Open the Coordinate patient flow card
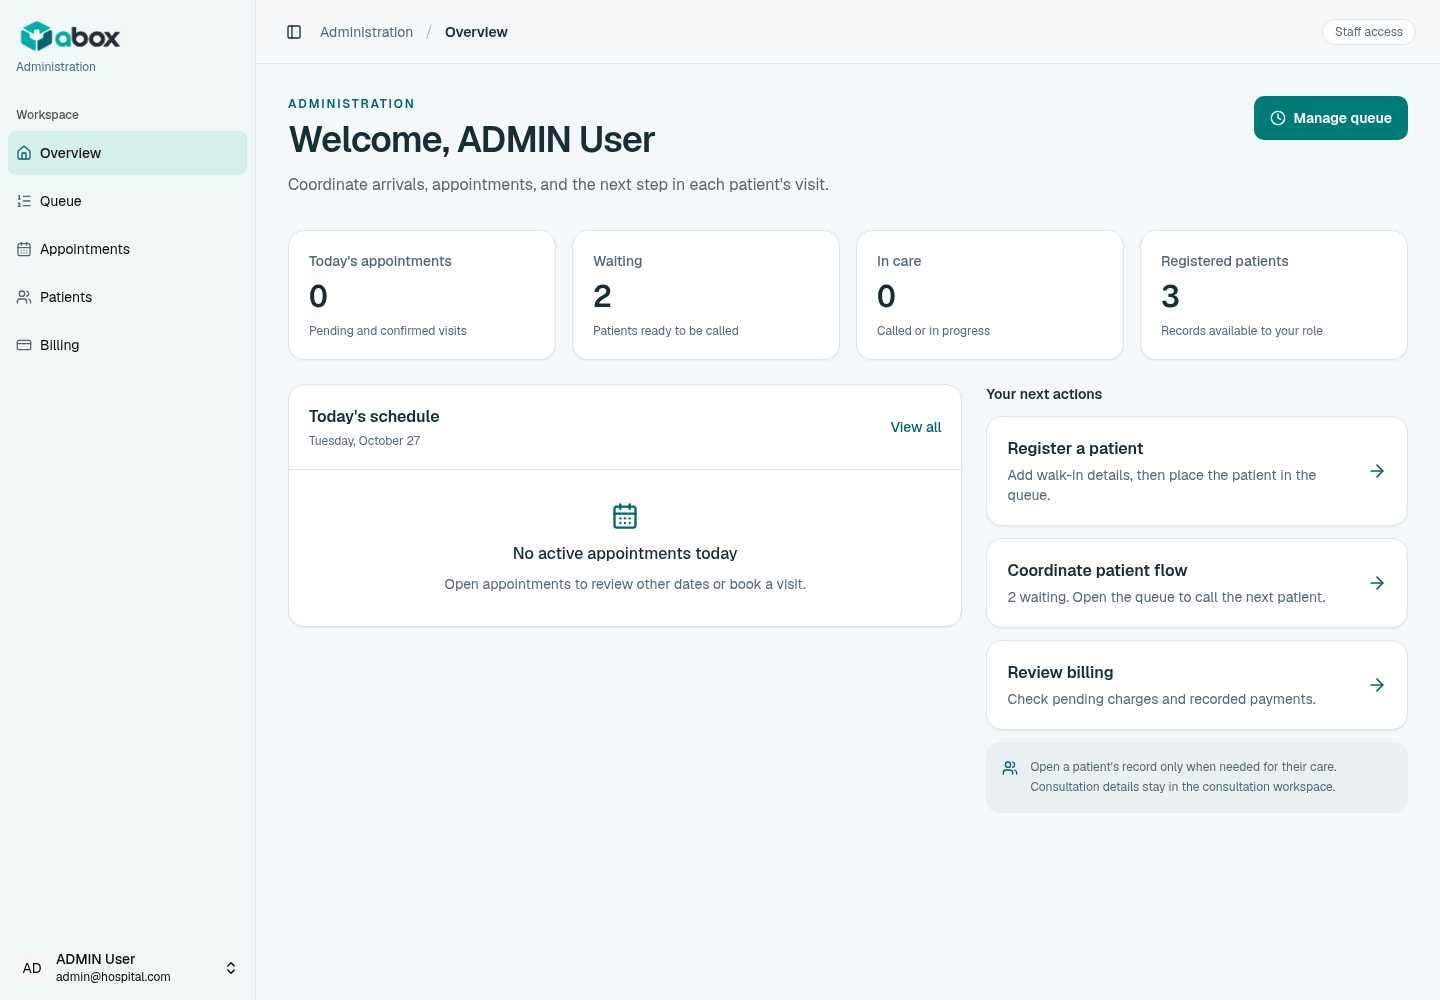Viewport: 1440px width, 1000px height. point(1197,583)
